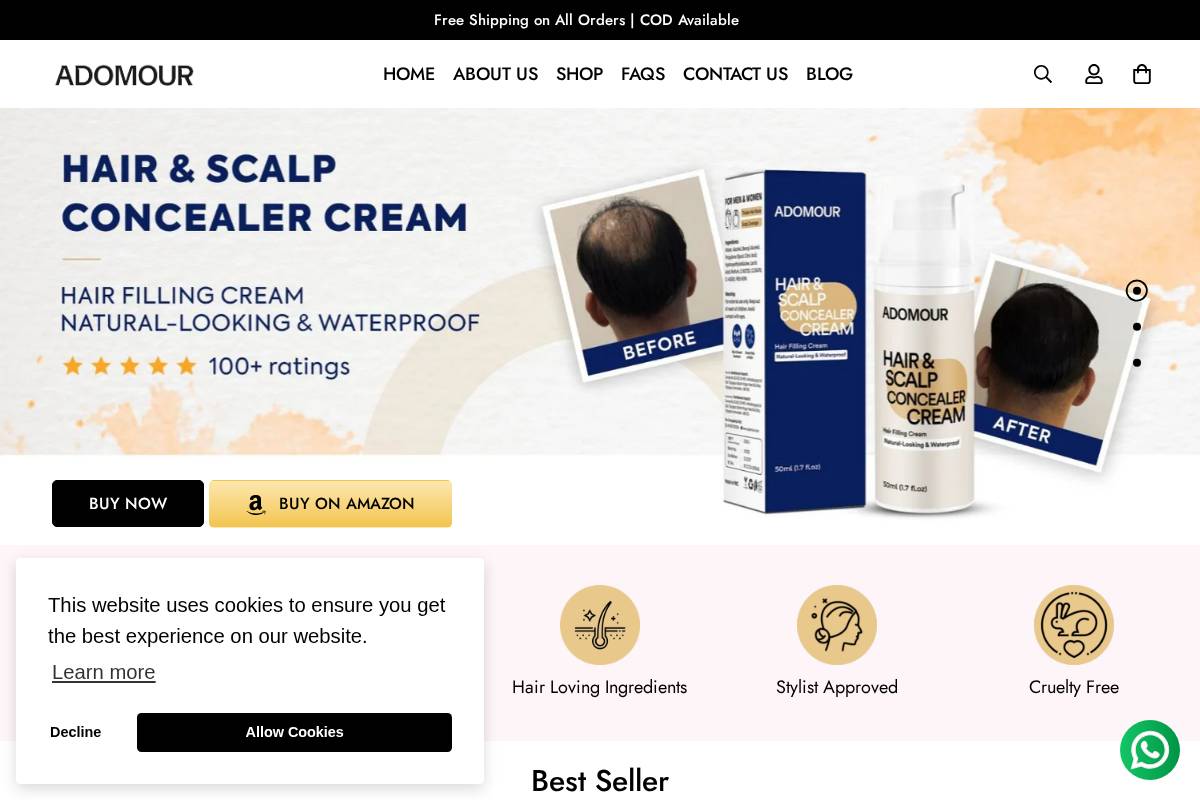The height and width of the screenshot is (800, 1200).
Task: Switch to the second slide dot
Action: (1137, 327)
